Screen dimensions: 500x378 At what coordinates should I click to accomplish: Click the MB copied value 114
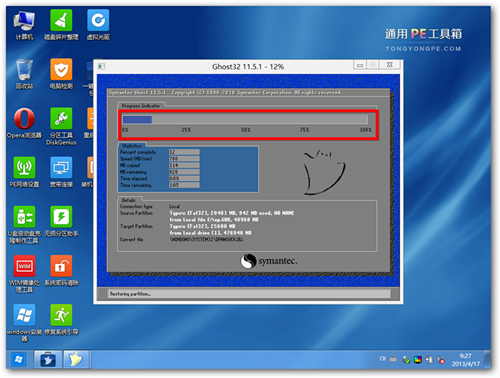pos(184,165)
